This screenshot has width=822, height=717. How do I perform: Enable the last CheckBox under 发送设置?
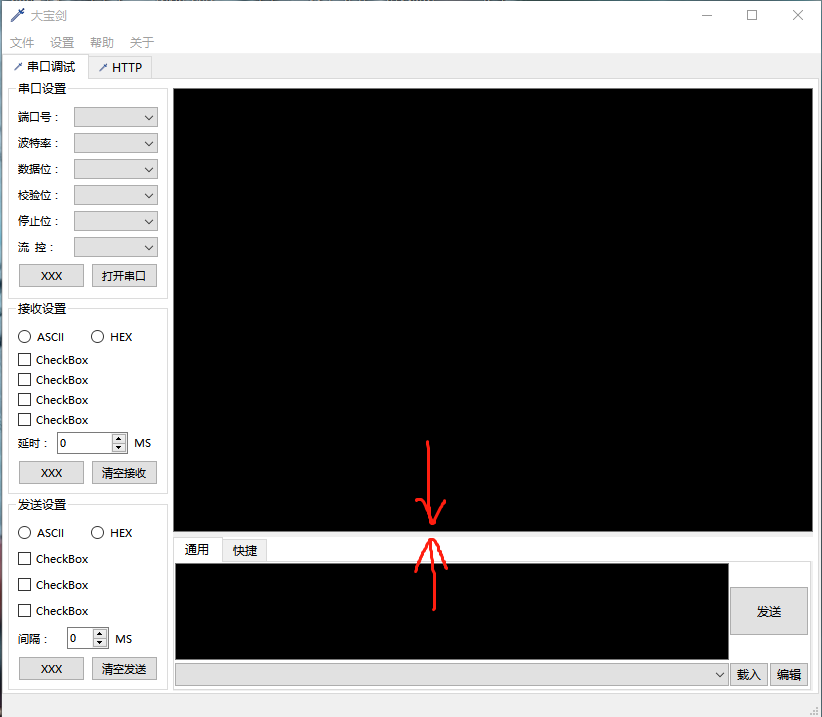tap(24, 610)
